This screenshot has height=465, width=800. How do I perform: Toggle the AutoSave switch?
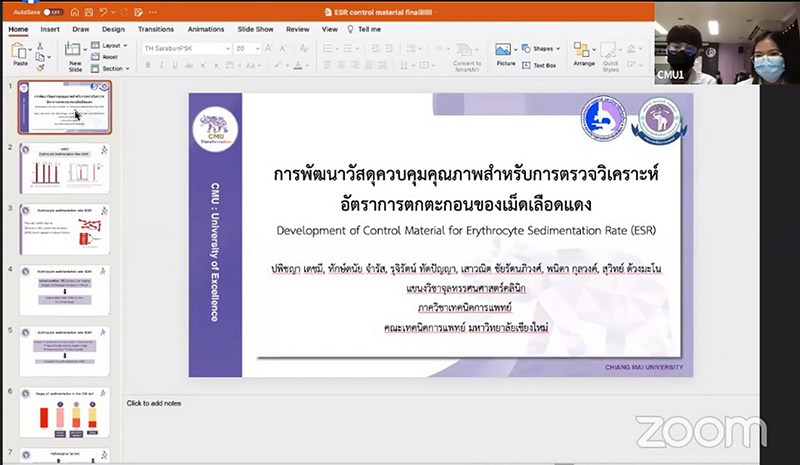tap(53, 12)
